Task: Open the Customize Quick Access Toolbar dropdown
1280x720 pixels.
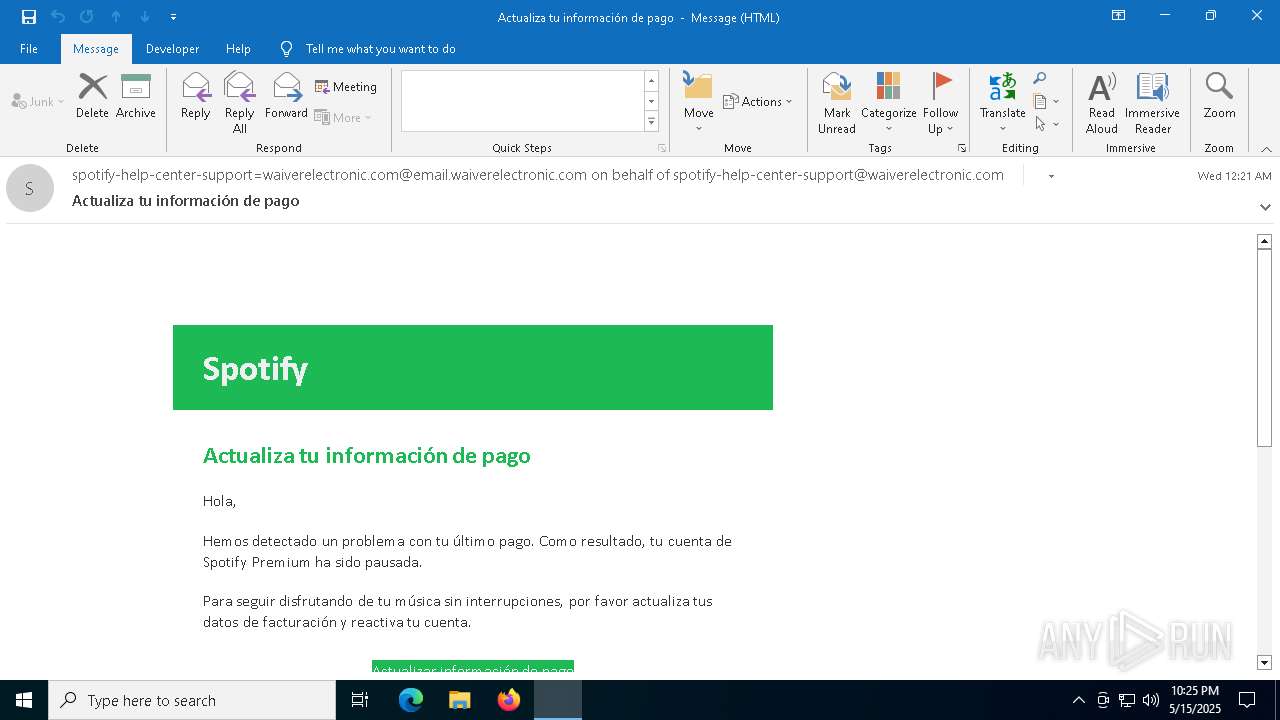Action: tap(174, 17)
